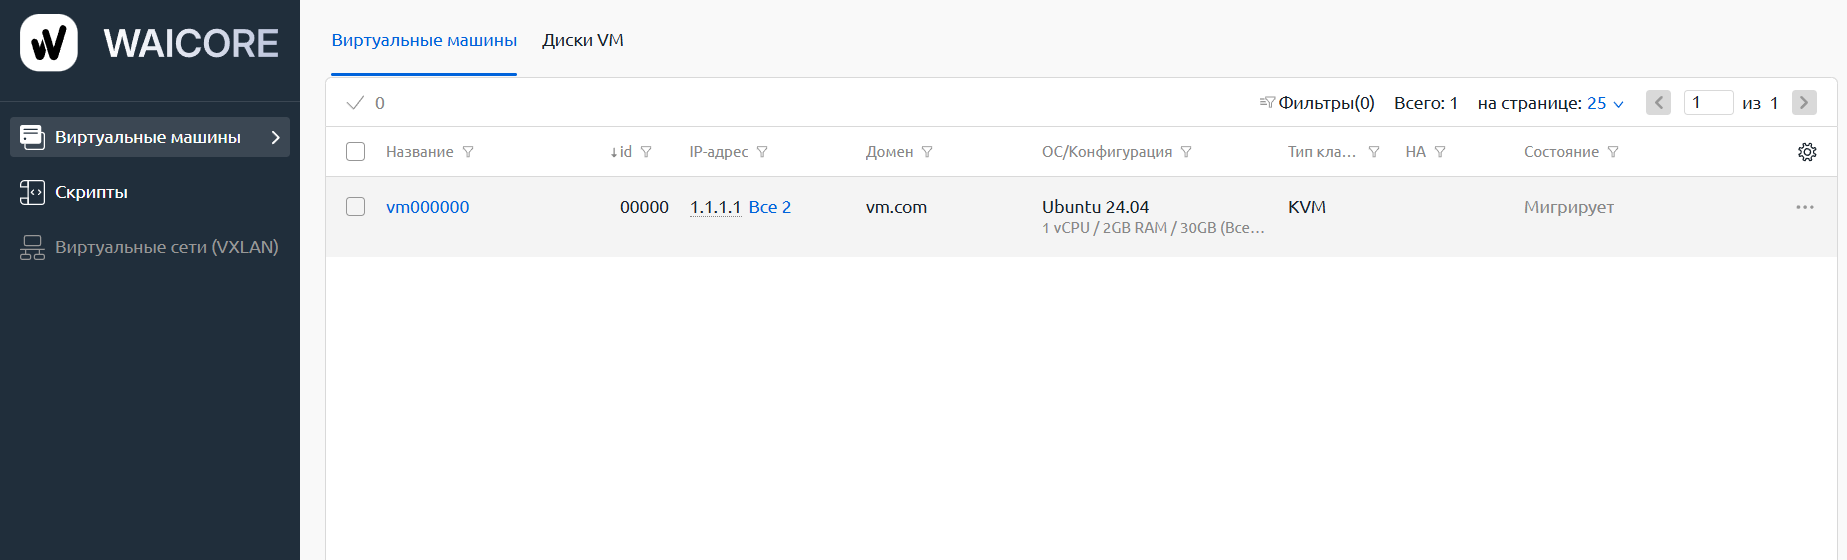Select all rows with header checkbox

coord(355,152)
